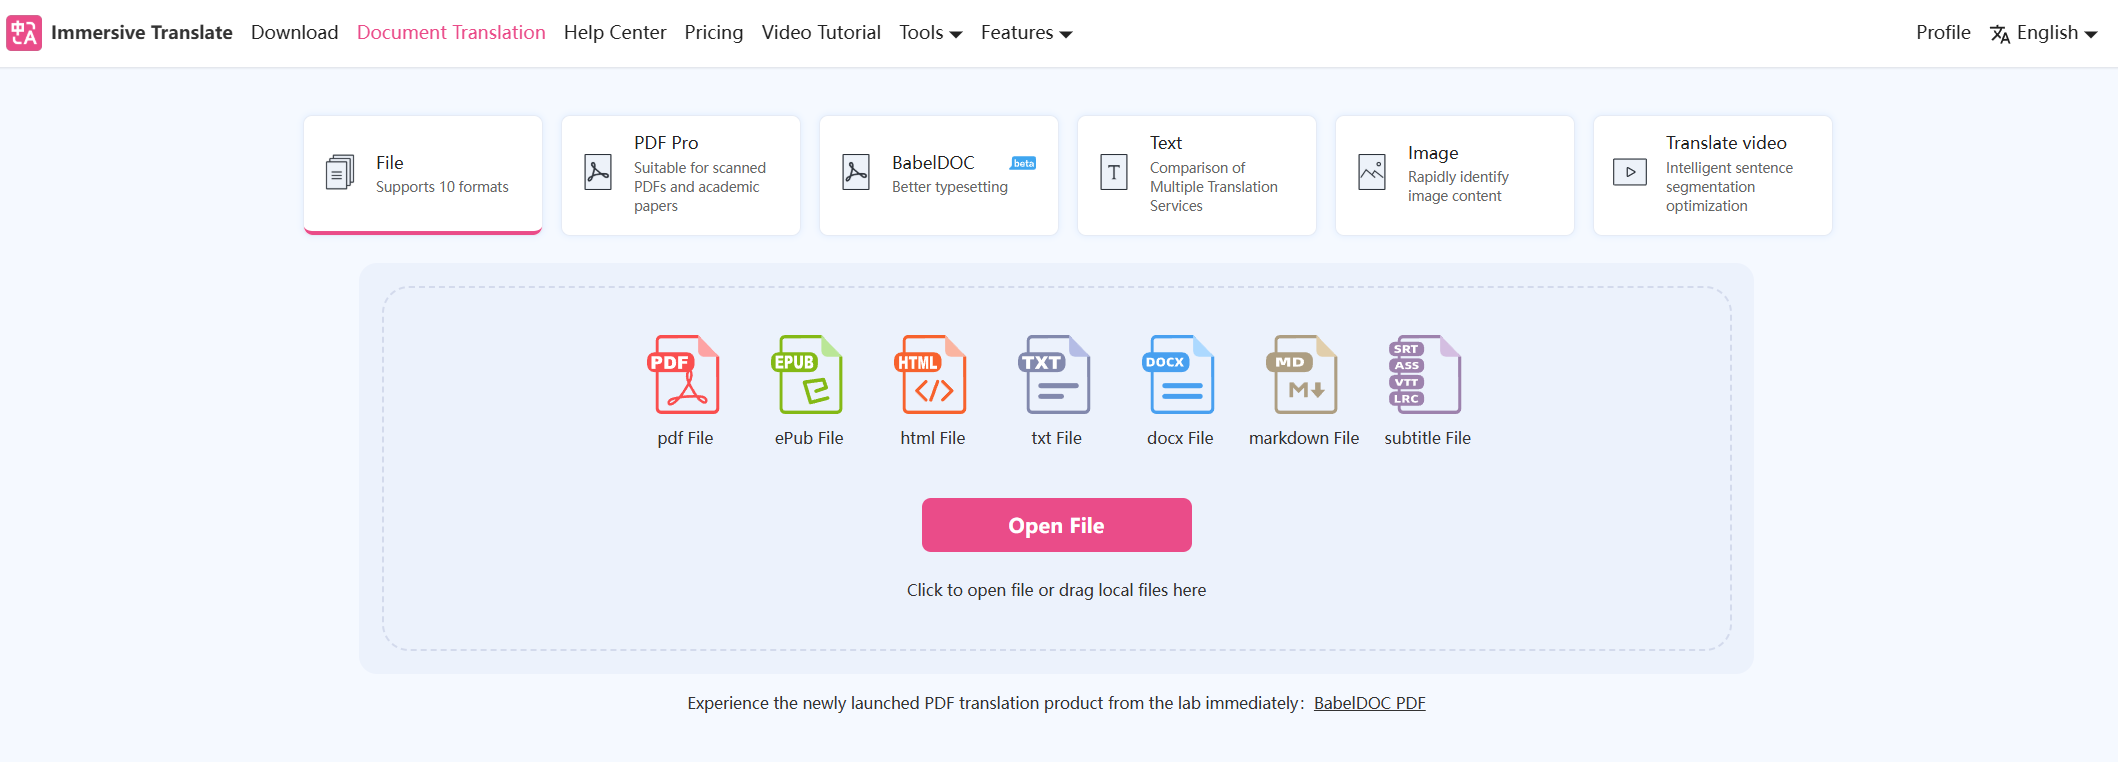Open the Translate video tab
The width and height of the screenshot is (2118, 762).
click(x=1713, y=175)
